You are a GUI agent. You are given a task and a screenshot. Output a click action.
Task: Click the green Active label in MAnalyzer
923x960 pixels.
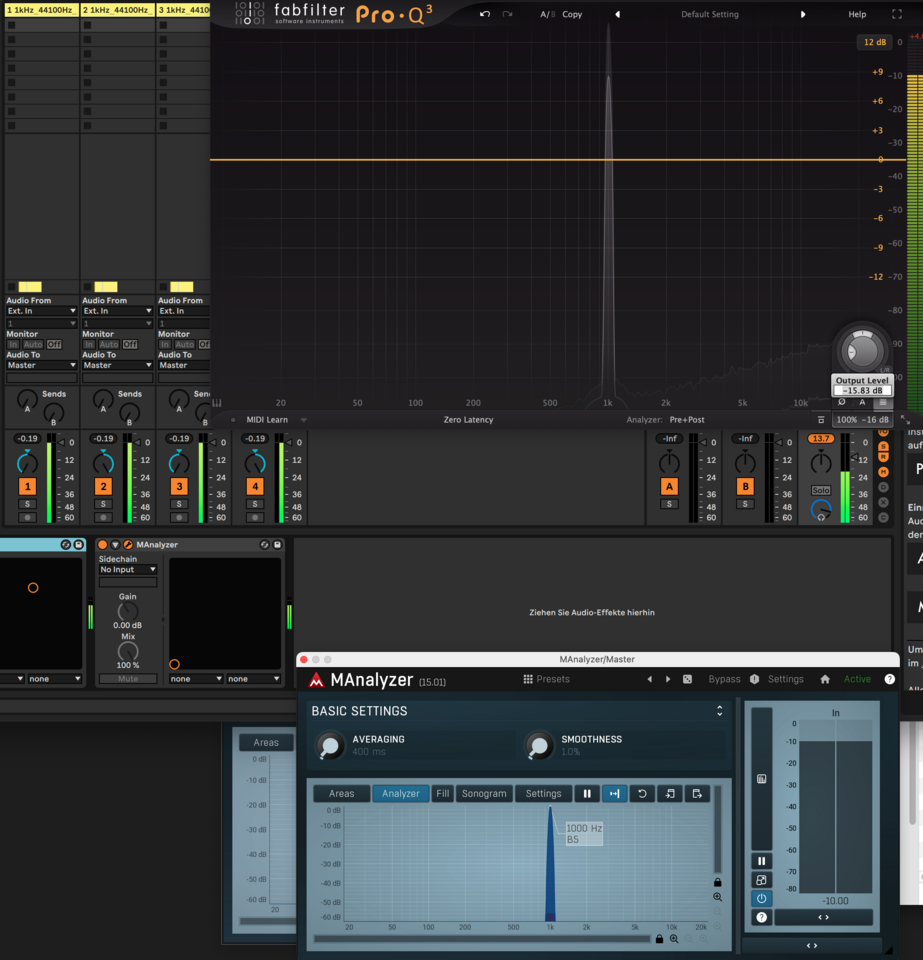click(857, 679)
